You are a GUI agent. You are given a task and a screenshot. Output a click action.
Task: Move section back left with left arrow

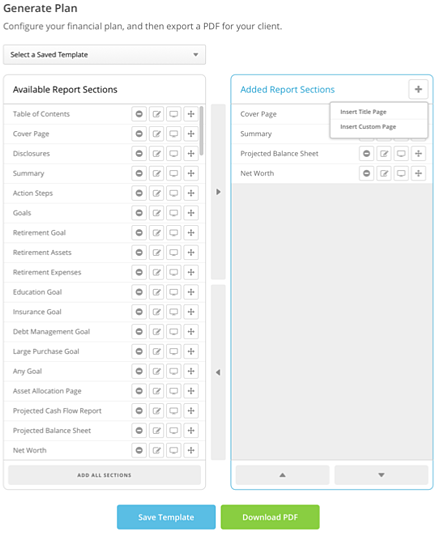click(x=218, y=373)
